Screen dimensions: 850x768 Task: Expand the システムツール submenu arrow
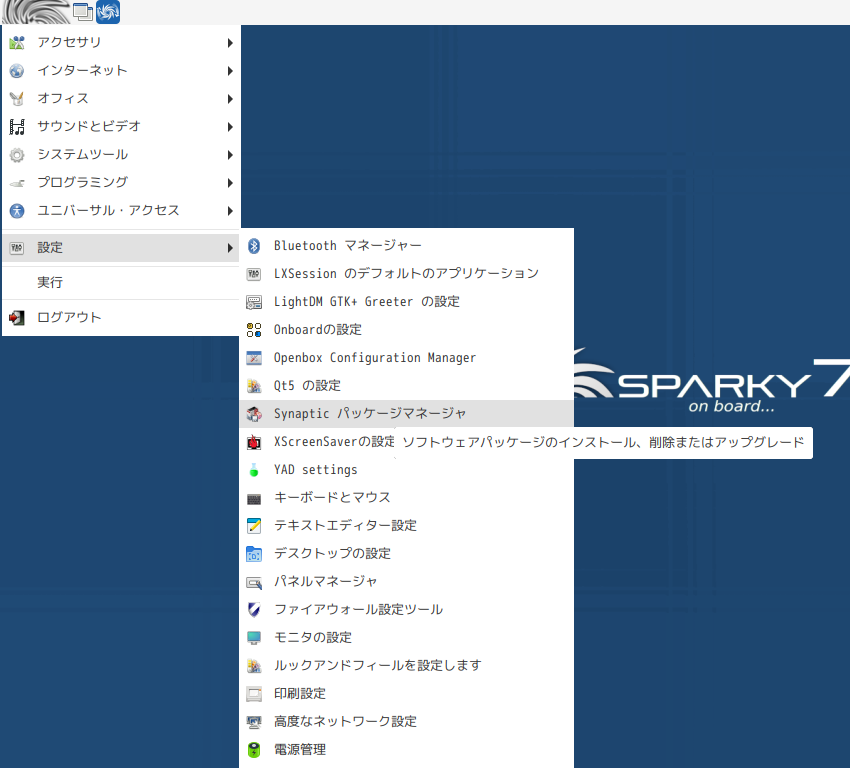point(230,155)
